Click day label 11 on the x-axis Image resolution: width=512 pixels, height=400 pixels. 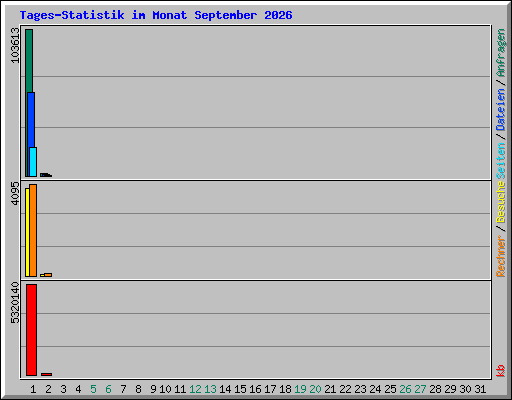click(x=180, y=389)
